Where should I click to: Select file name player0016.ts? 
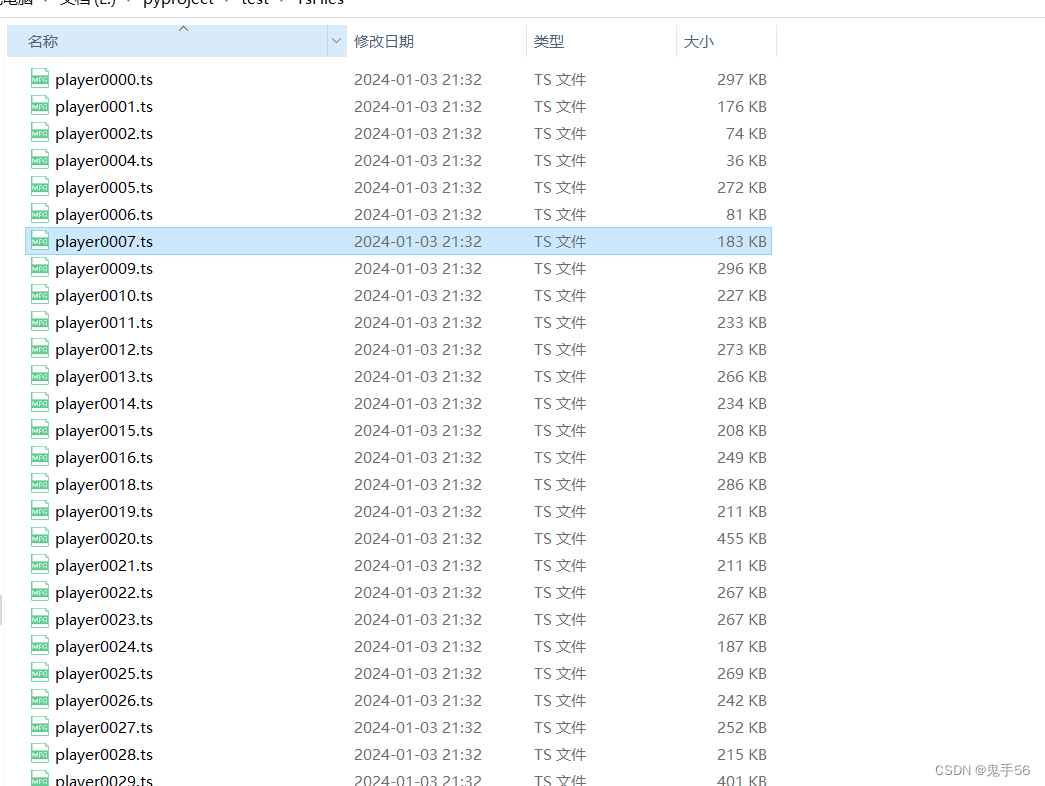[104, 458]
